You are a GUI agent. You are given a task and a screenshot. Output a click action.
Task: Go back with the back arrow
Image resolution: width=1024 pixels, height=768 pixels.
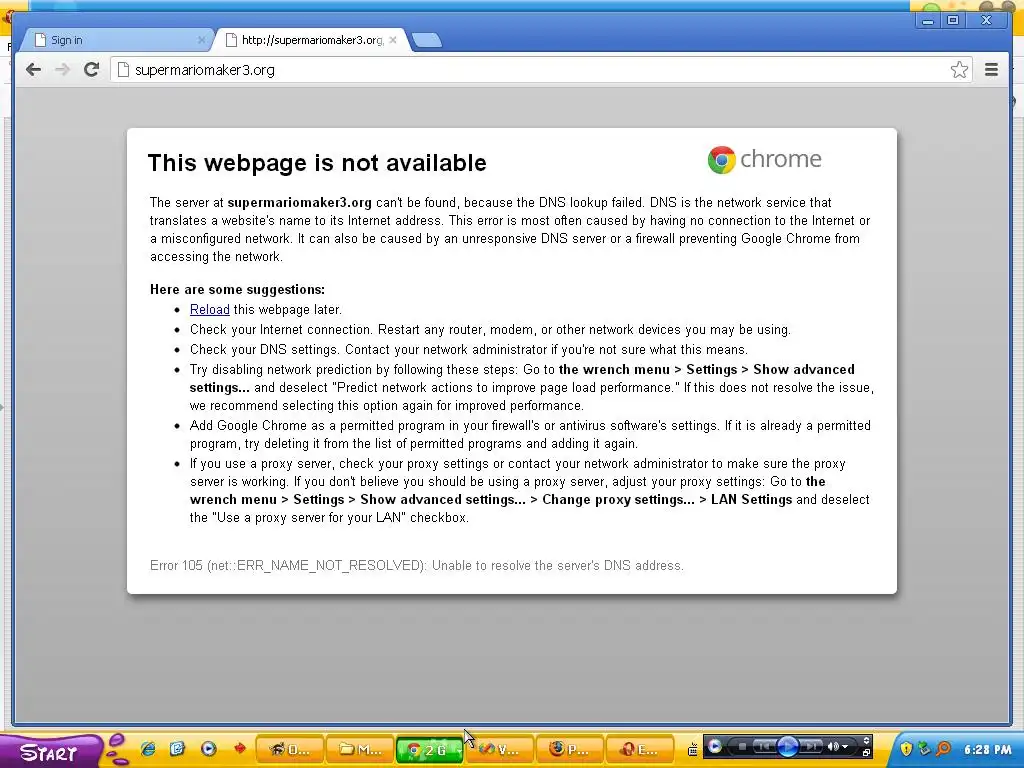coord(33,70)
